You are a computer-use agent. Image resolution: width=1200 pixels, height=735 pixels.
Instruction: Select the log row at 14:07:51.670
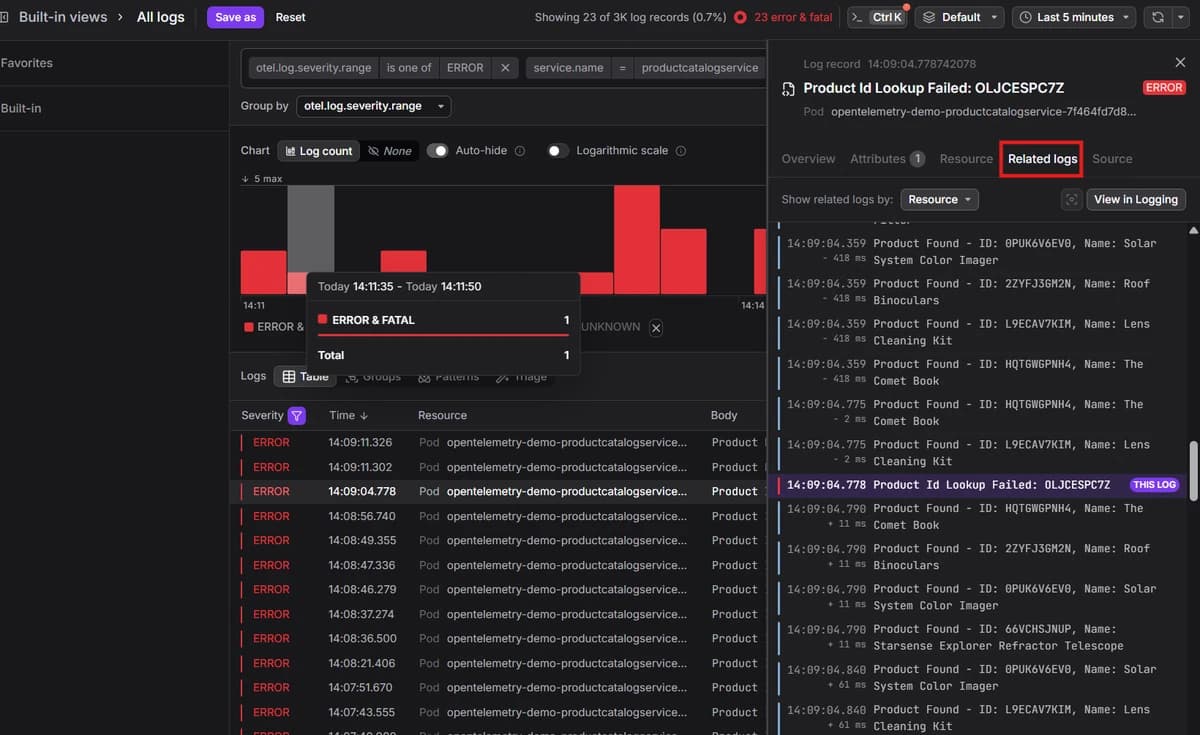498,687
